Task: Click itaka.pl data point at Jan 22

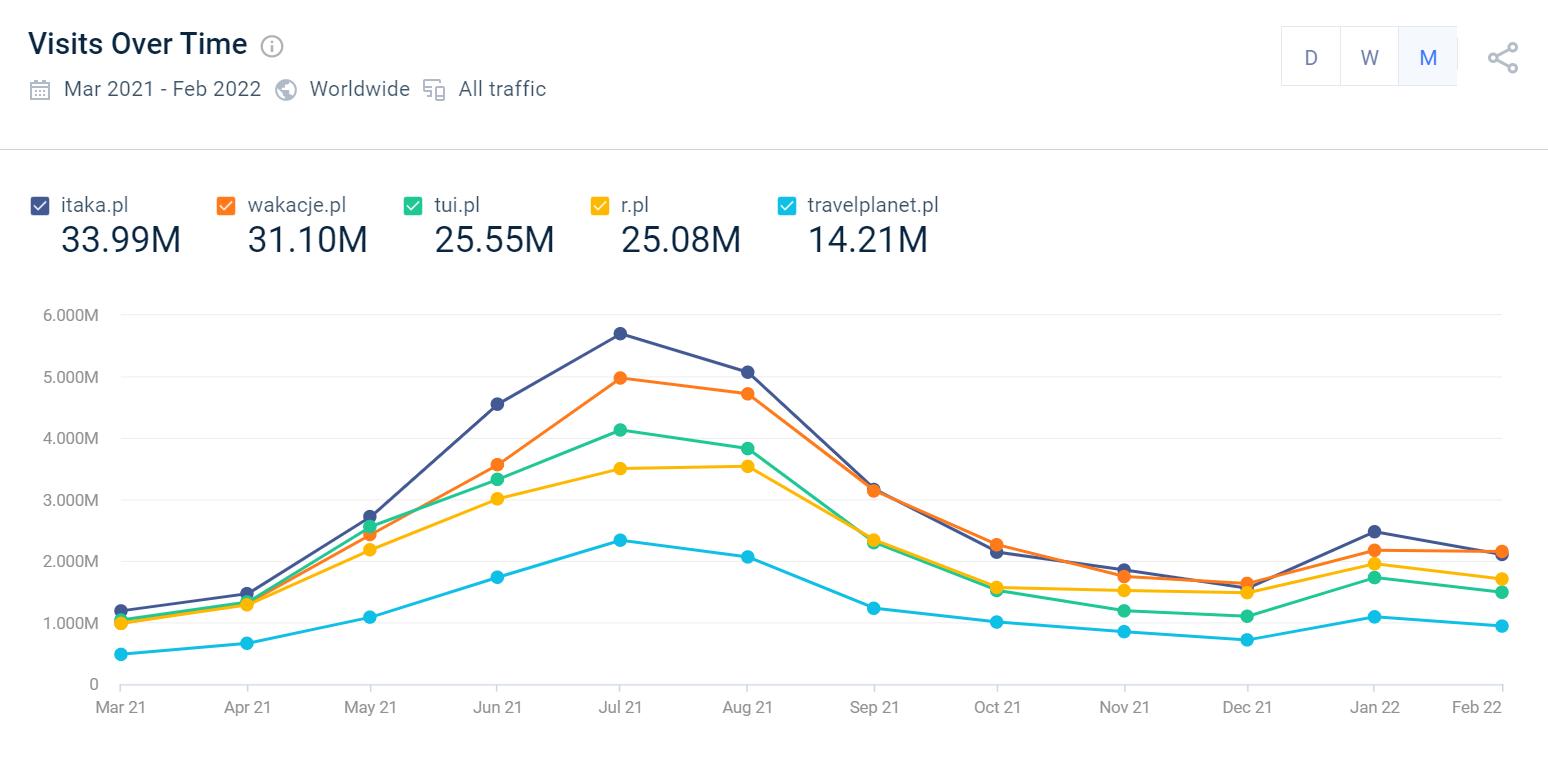Action: (x=1375, y=531)
